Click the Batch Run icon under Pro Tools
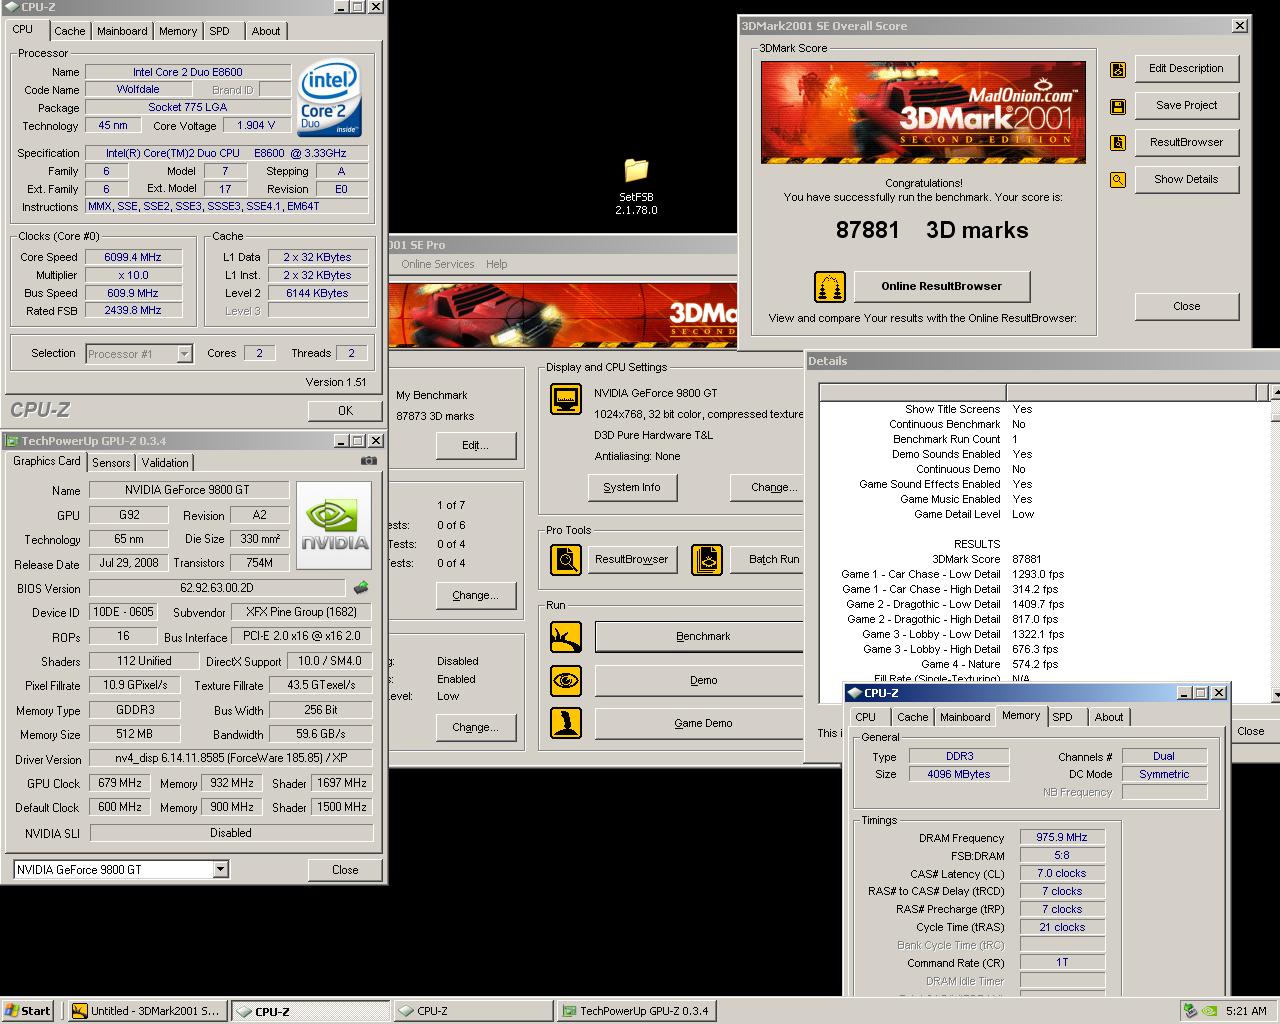Viewport: 1280px width, 1024px height. [x=707, y=559]
